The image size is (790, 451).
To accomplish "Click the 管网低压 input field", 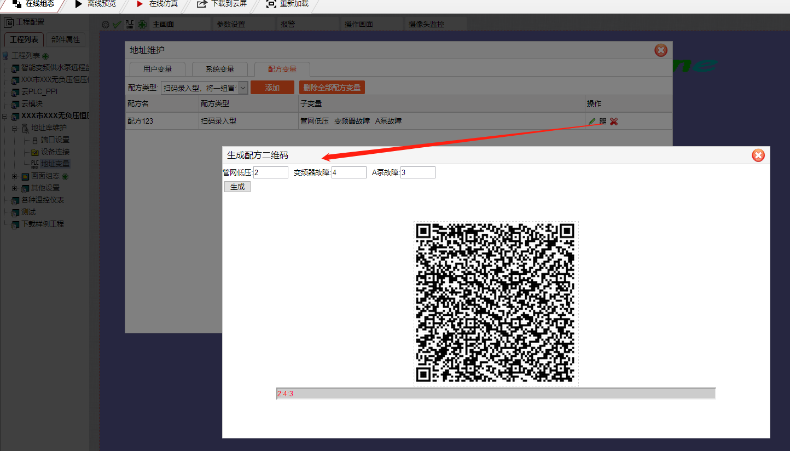I will pyautogui.click(x=270, y=172).
